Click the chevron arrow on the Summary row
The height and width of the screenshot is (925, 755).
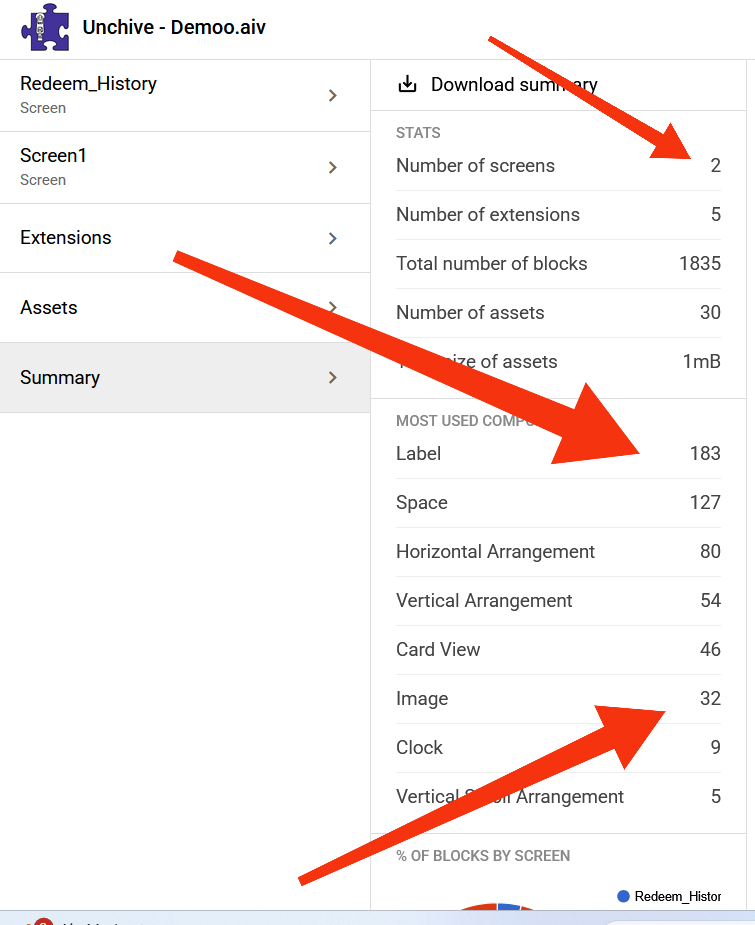(333, 378)
